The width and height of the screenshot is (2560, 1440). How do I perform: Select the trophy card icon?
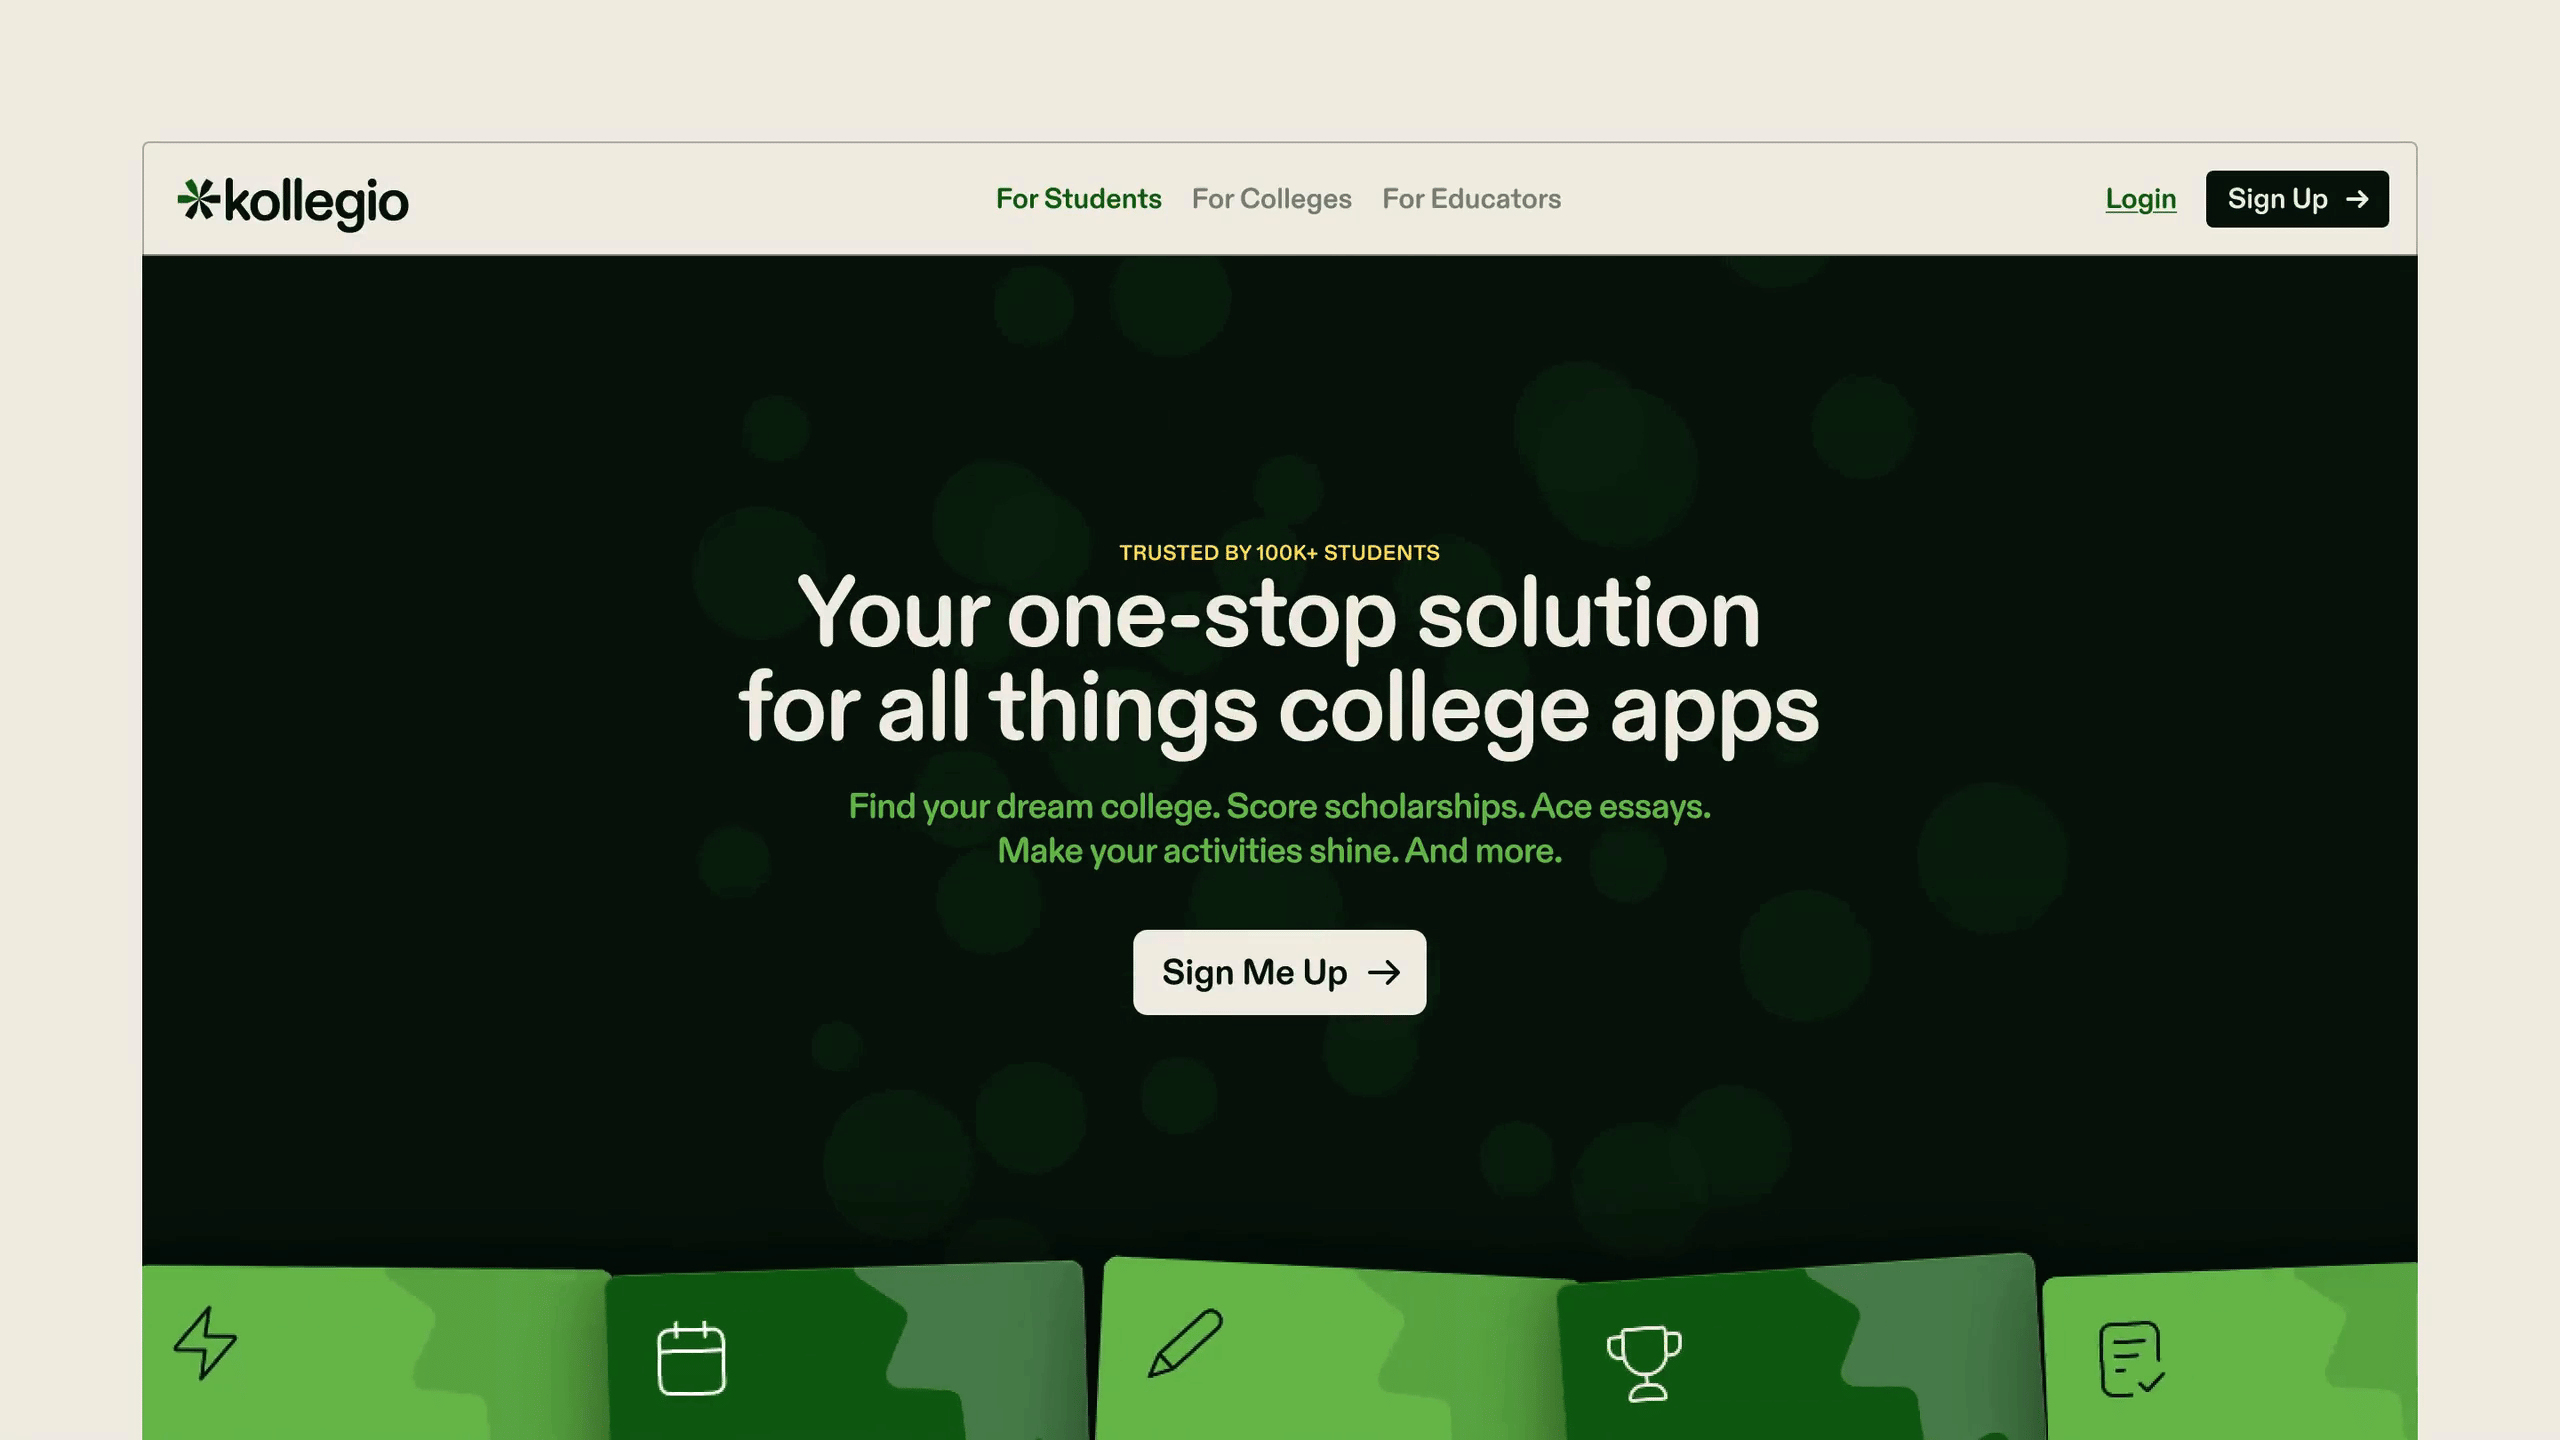coord(1644,1364)
